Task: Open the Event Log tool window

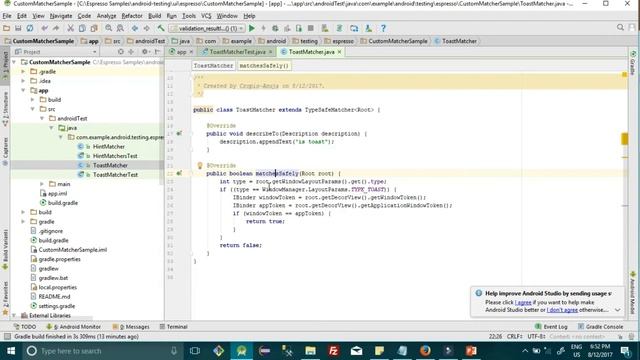Action: (x=551, y=327)
